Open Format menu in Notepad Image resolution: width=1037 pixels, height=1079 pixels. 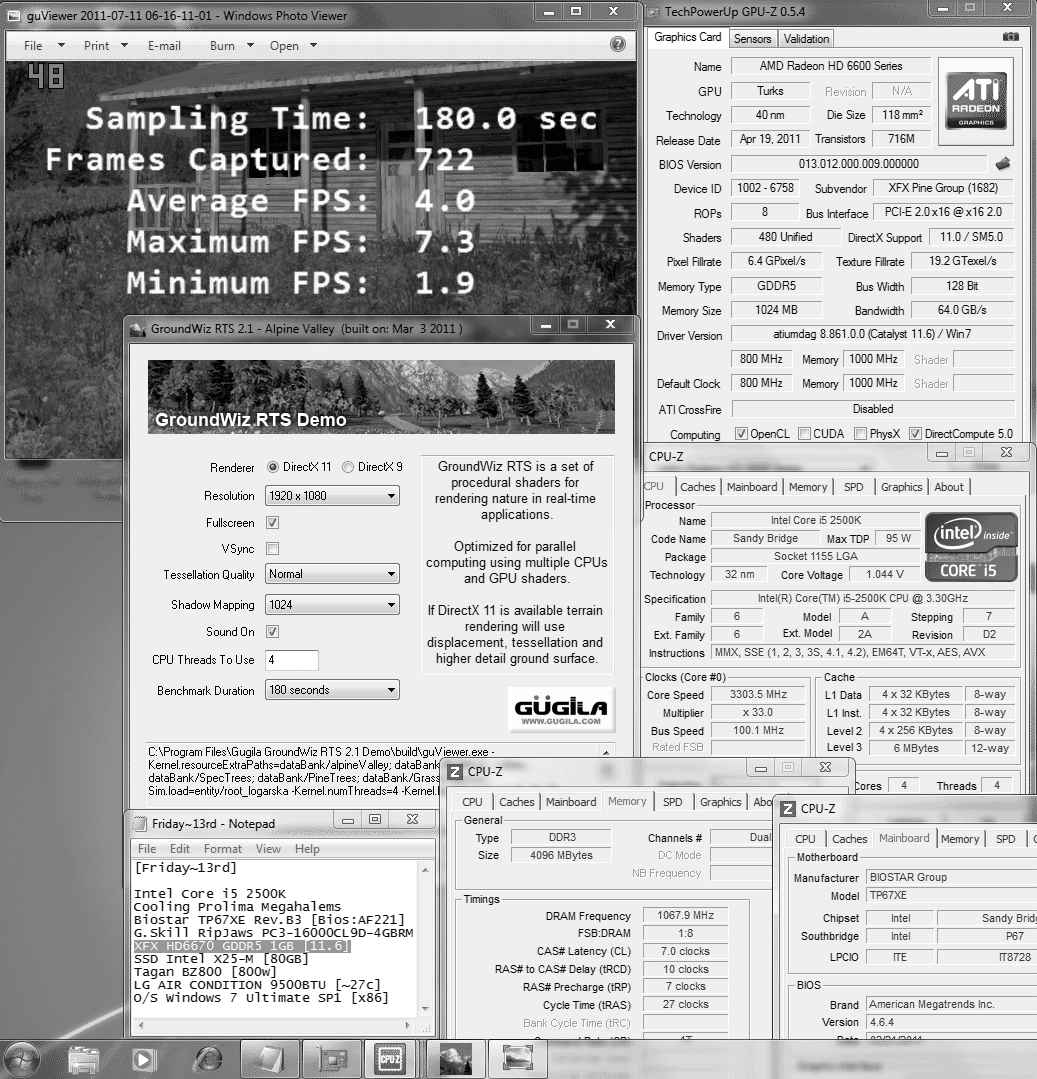pyautogui.click(x=222, y=848)
